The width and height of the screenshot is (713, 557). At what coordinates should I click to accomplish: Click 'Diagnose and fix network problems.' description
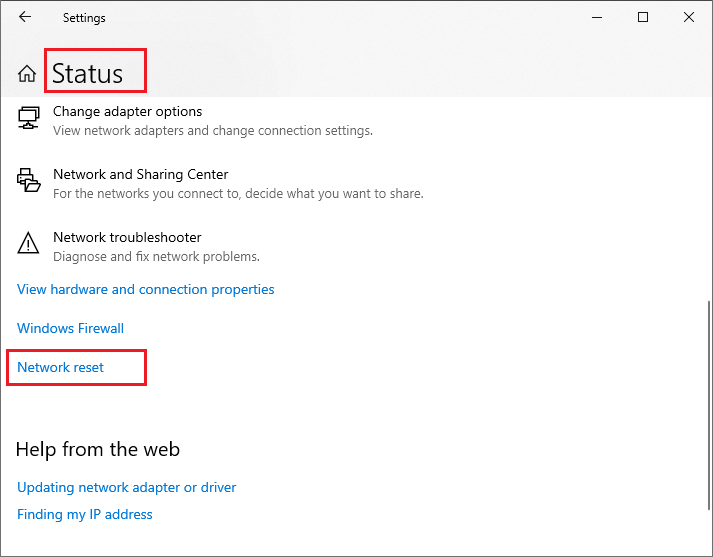(x=156, y=257)
